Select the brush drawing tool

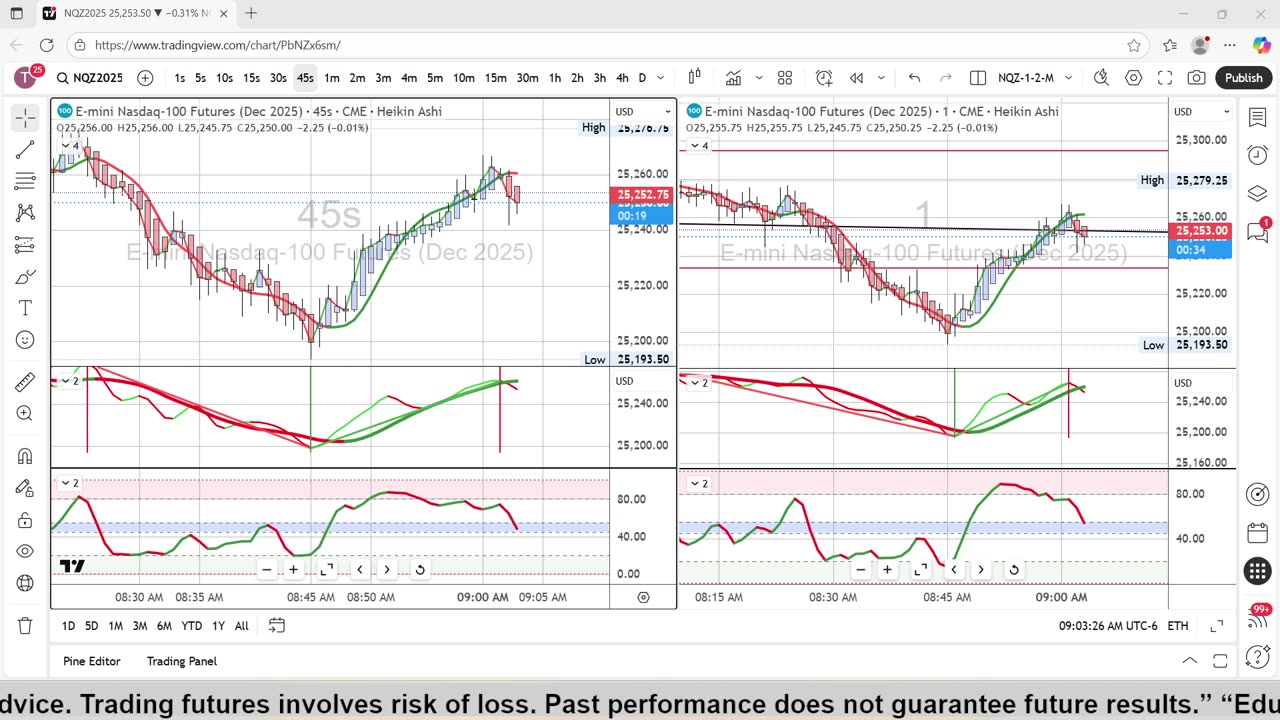click(25, 276)
